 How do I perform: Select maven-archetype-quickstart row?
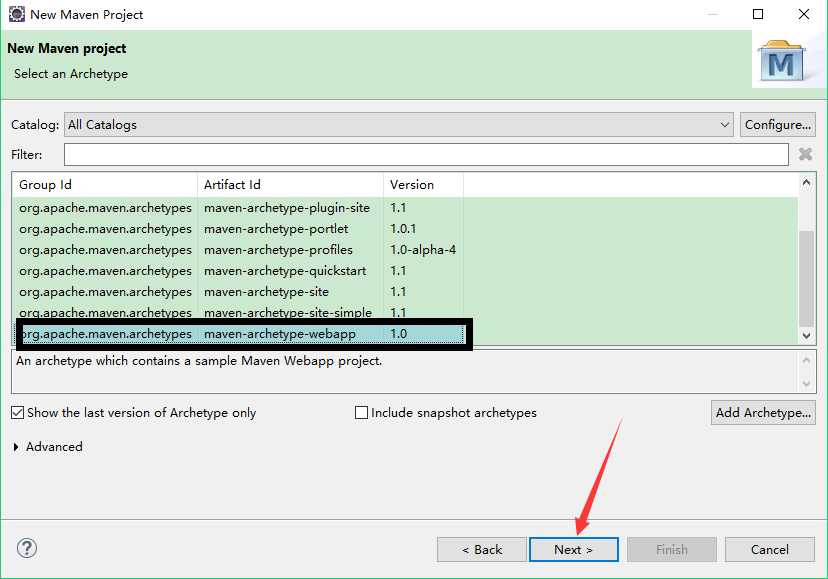[238, 270]
